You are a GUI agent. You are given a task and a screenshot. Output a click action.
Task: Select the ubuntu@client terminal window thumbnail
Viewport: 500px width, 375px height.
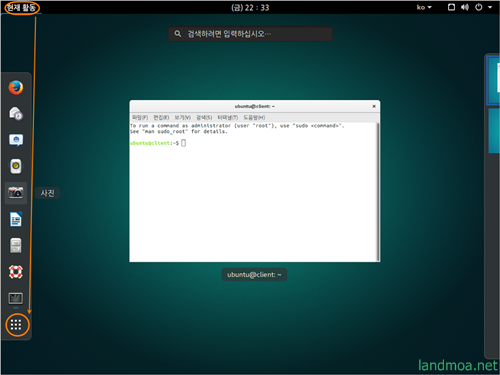(255, 181)
